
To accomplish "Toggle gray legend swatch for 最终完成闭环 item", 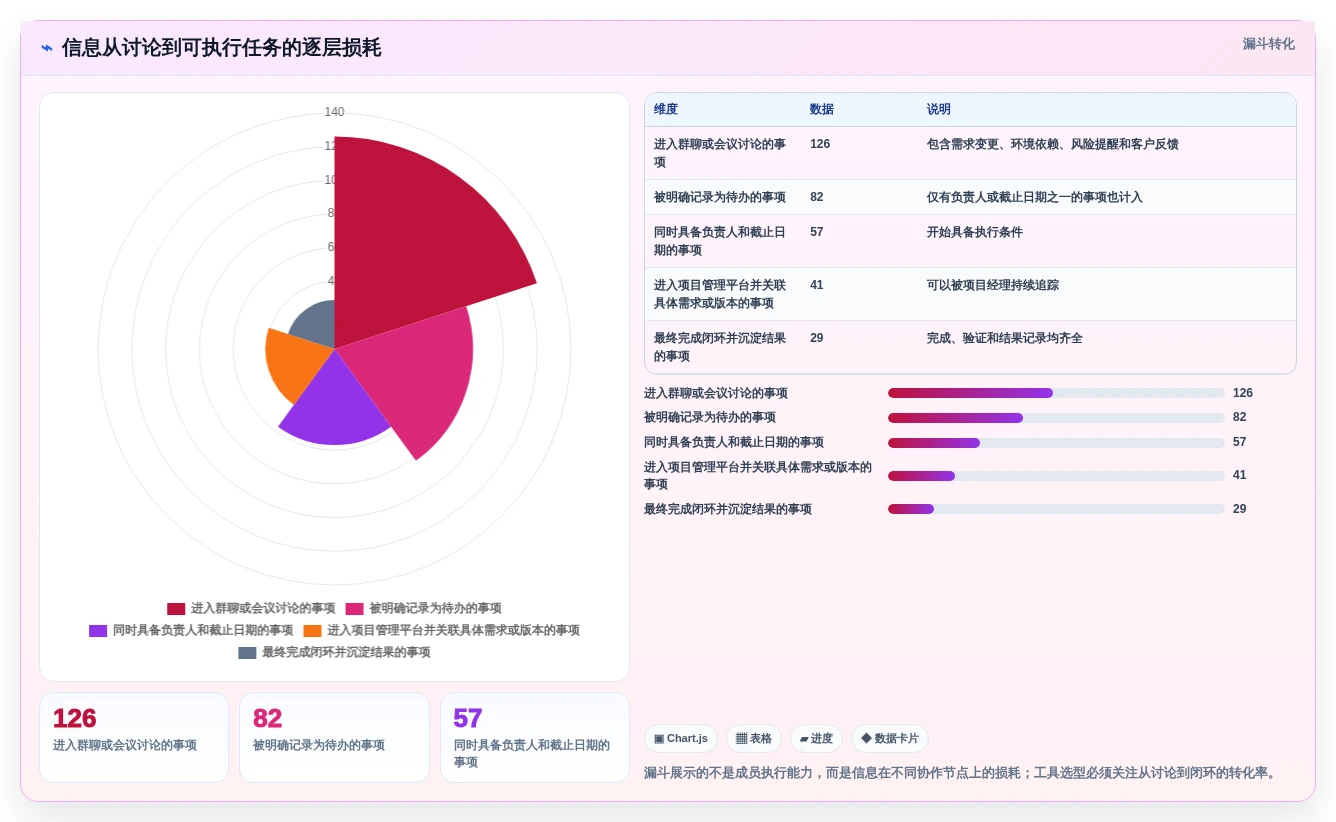I will tap(247, 652).
